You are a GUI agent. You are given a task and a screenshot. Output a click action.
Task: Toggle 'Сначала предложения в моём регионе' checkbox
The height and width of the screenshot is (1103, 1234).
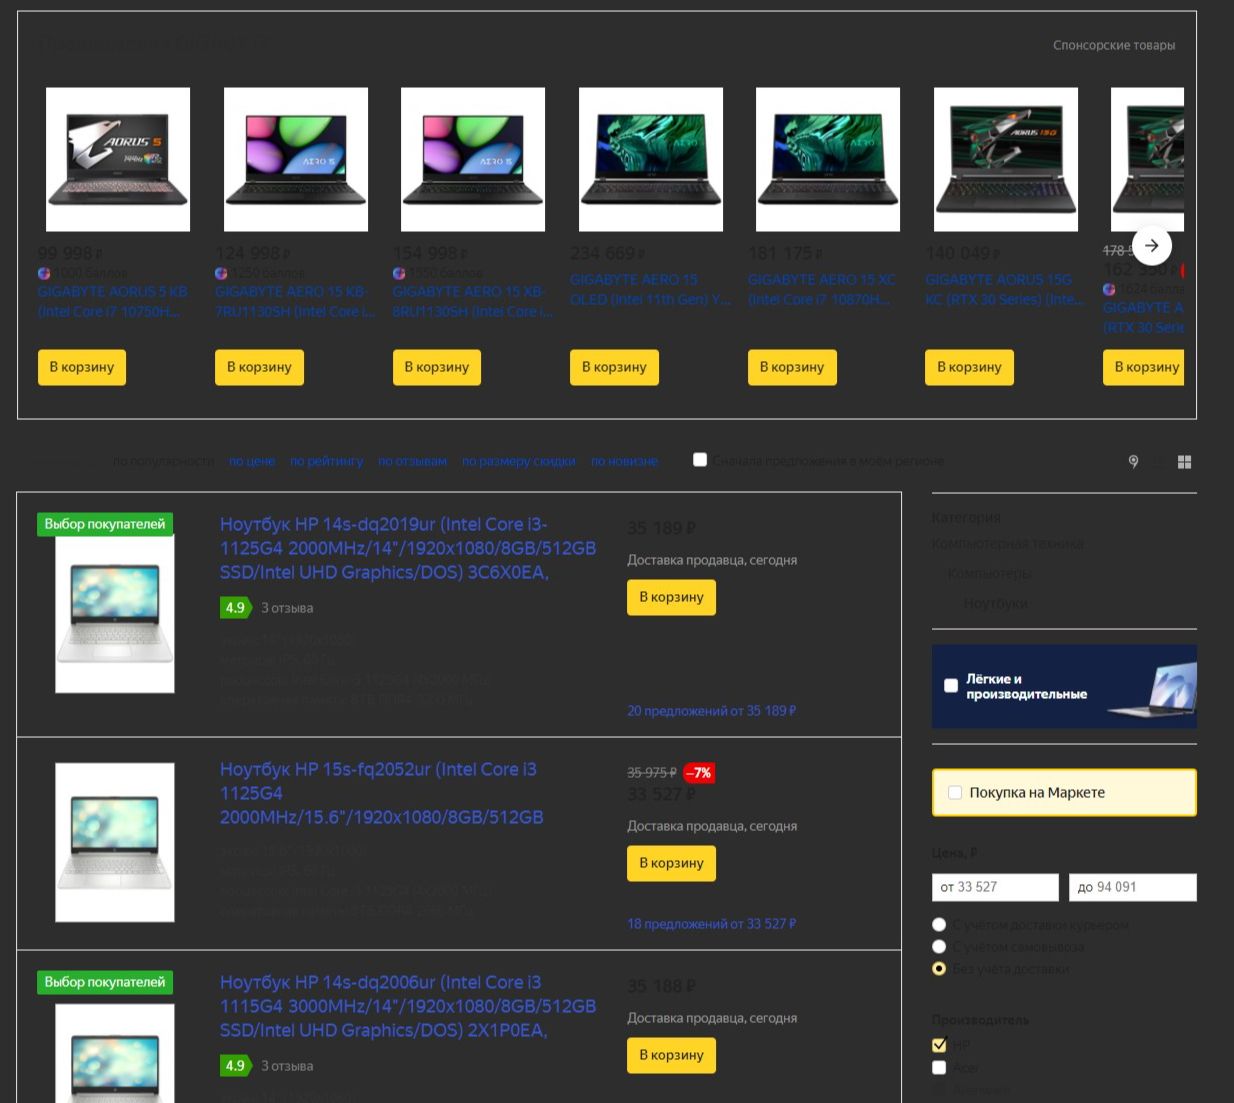coord(700,460)
